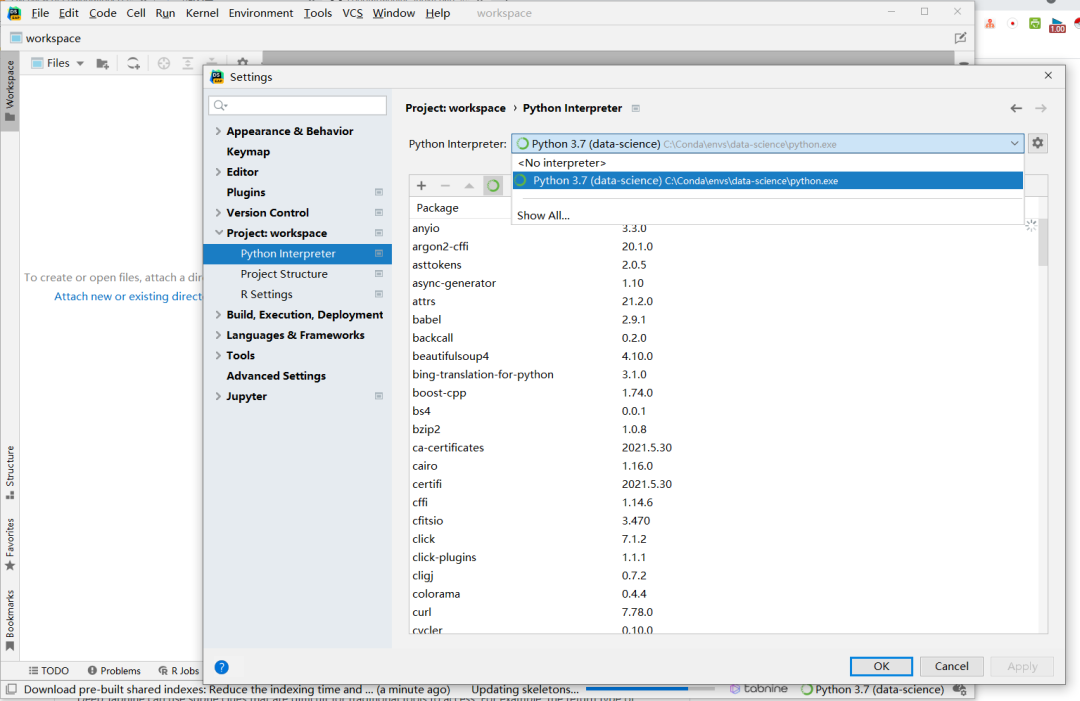
Task: Remove selected package with the minus icon
Action: coord(444,185)
